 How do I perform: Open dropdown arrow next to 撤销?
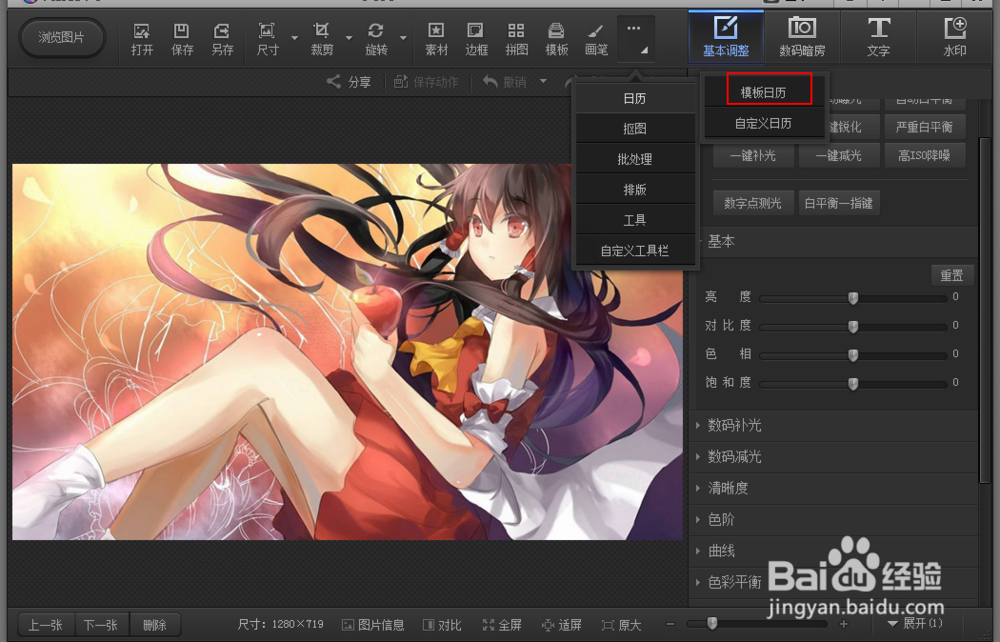[x=543, y=81]
